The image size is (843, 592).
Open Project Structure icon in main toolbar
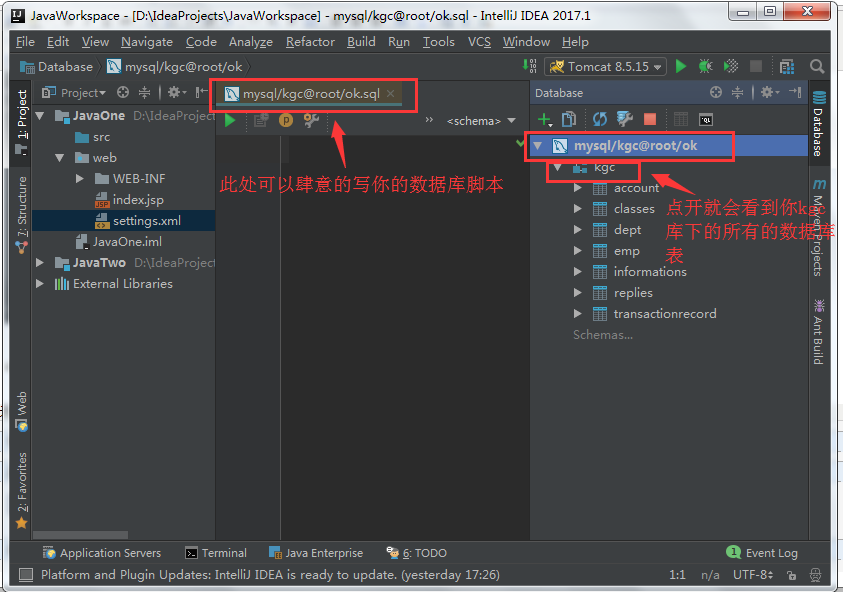pos(787,66)
